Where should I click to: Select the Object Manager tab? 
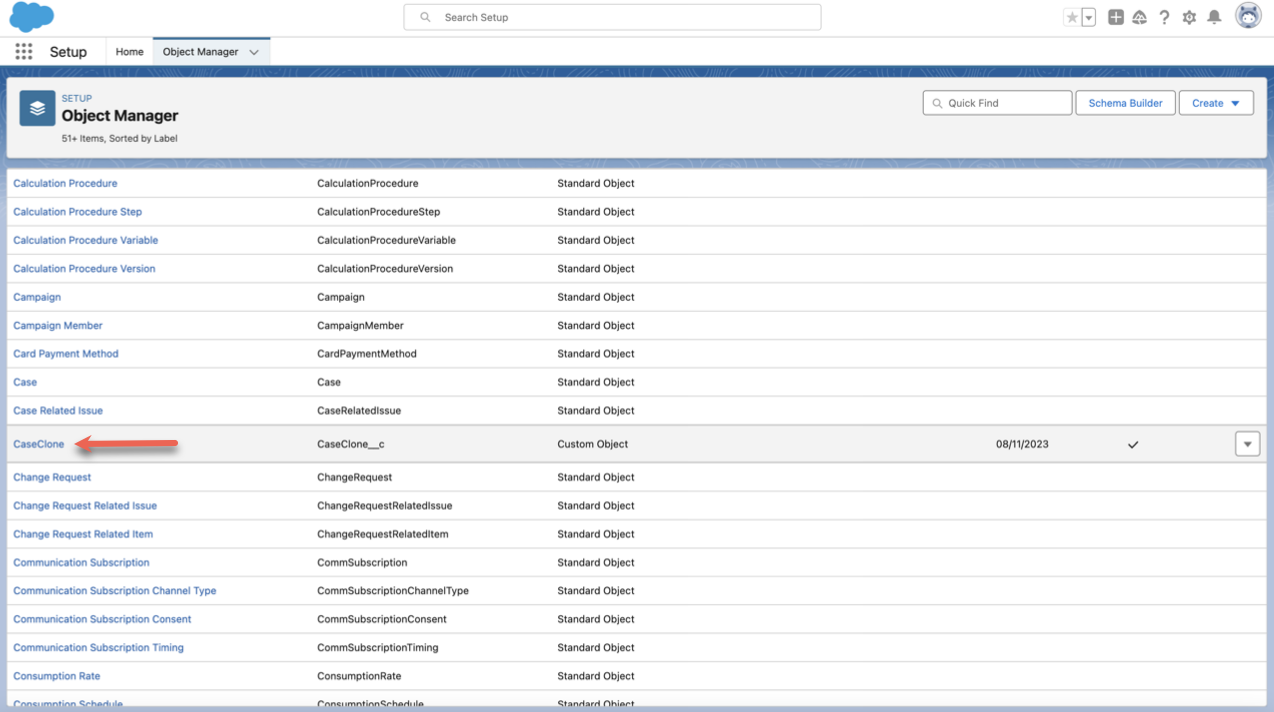[200, 52]
